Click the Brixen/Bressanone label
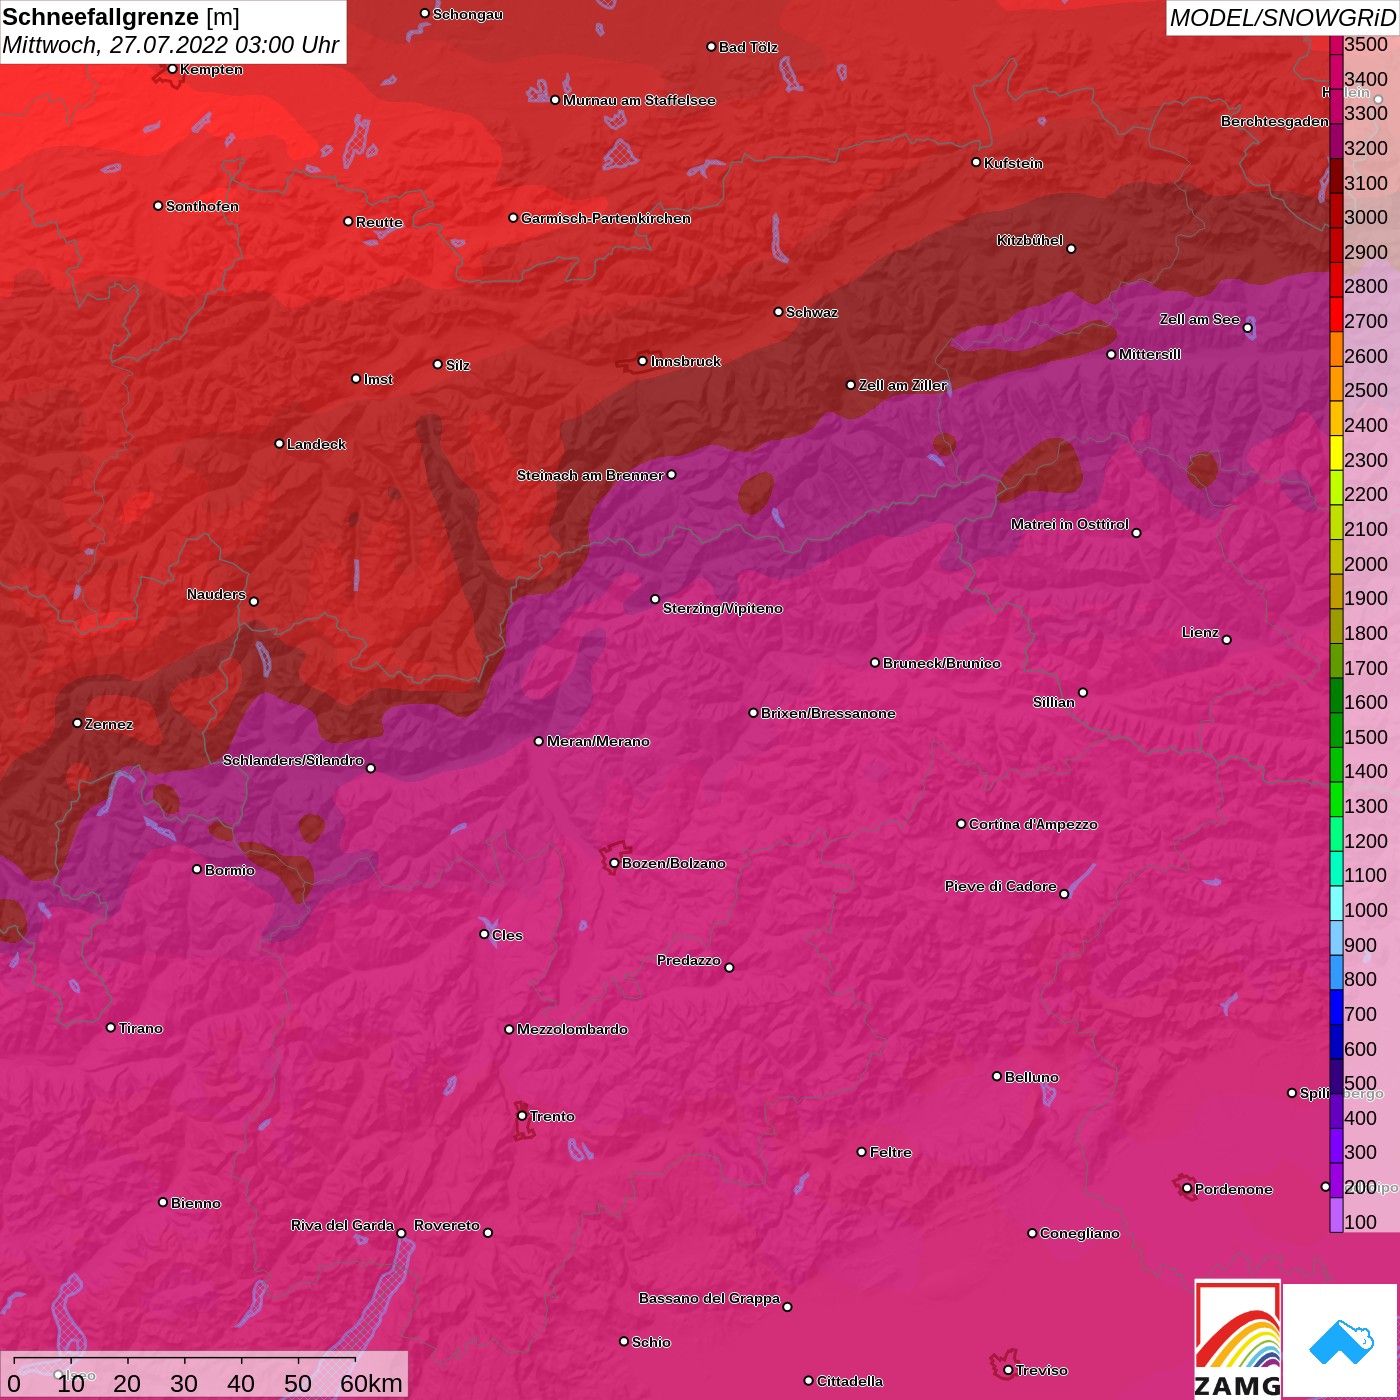Viewport: 1400px width, 1400px height. (828, 713)
